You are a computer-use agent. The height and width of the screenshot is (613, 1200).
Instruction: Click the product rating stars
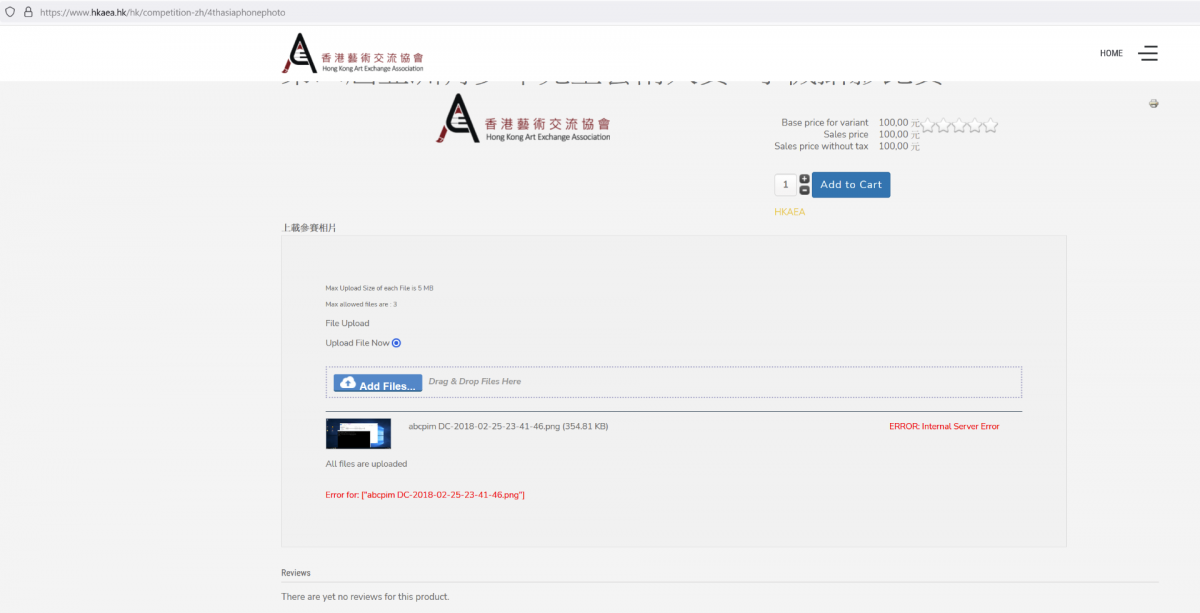tap(959, 125)
